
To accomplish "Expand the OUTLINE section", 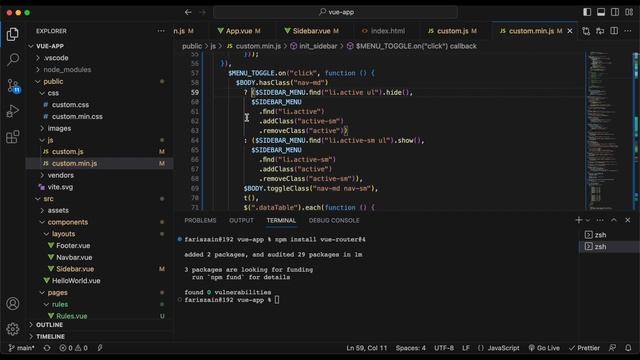I will [100, 325].
